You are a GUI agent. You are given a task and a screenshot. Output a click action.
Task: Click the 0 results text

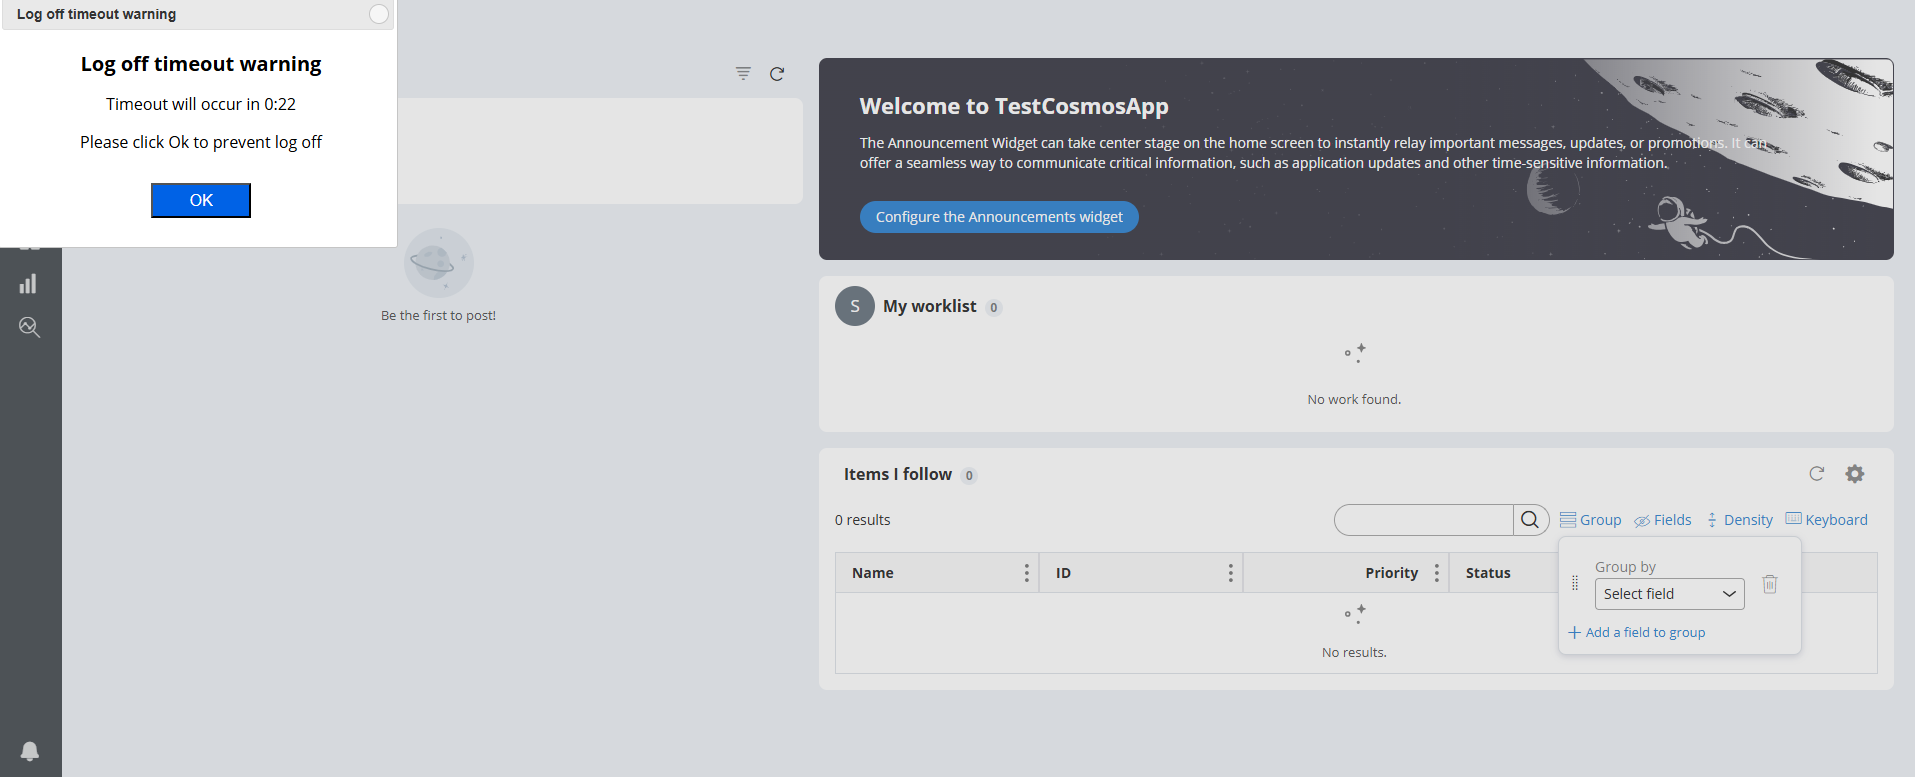point(862,520)
